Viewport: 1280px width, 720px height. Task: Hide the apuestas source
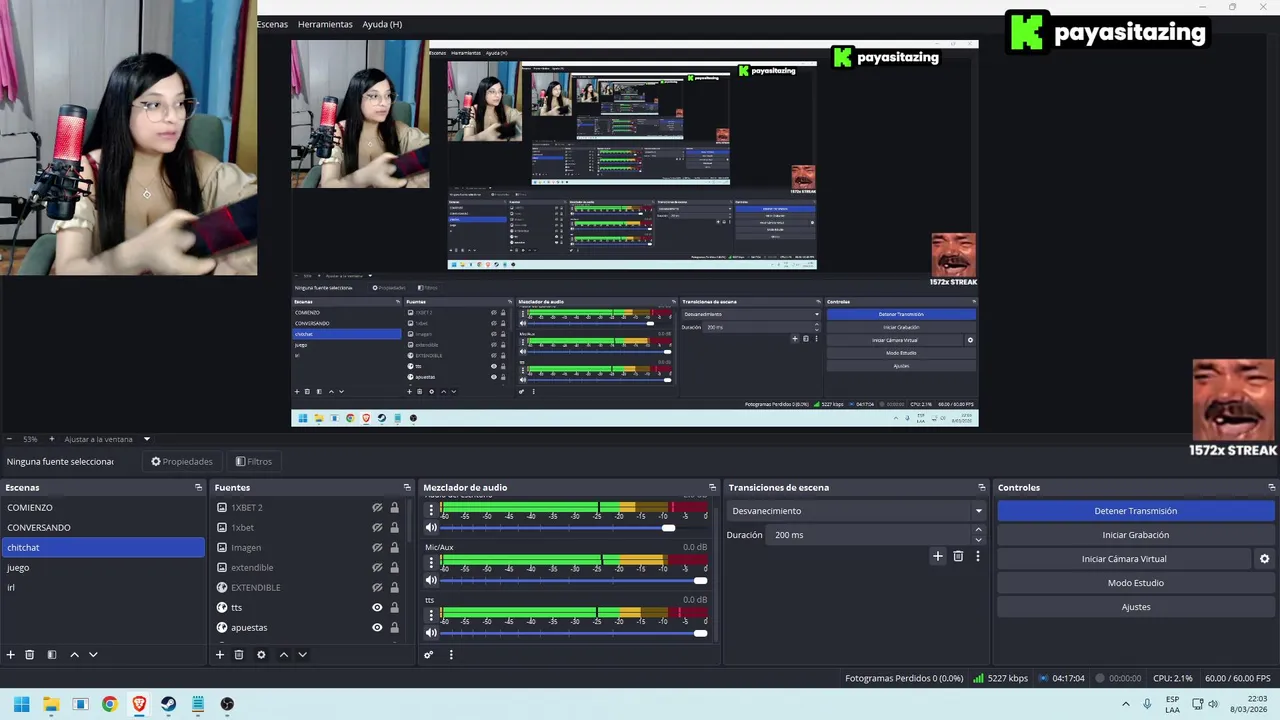(x=377, y=628)
